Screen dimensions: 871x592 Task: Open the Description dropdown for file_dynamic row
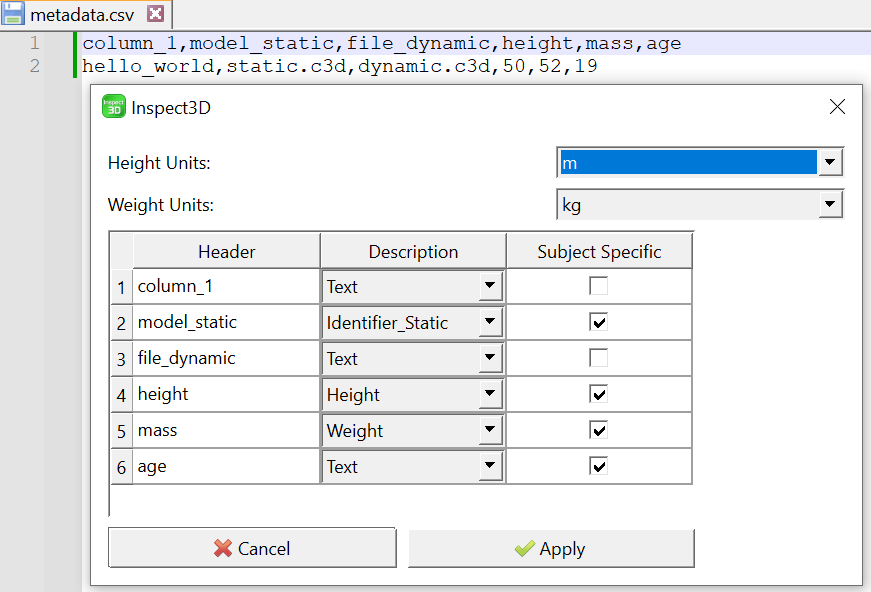point(413,359)
